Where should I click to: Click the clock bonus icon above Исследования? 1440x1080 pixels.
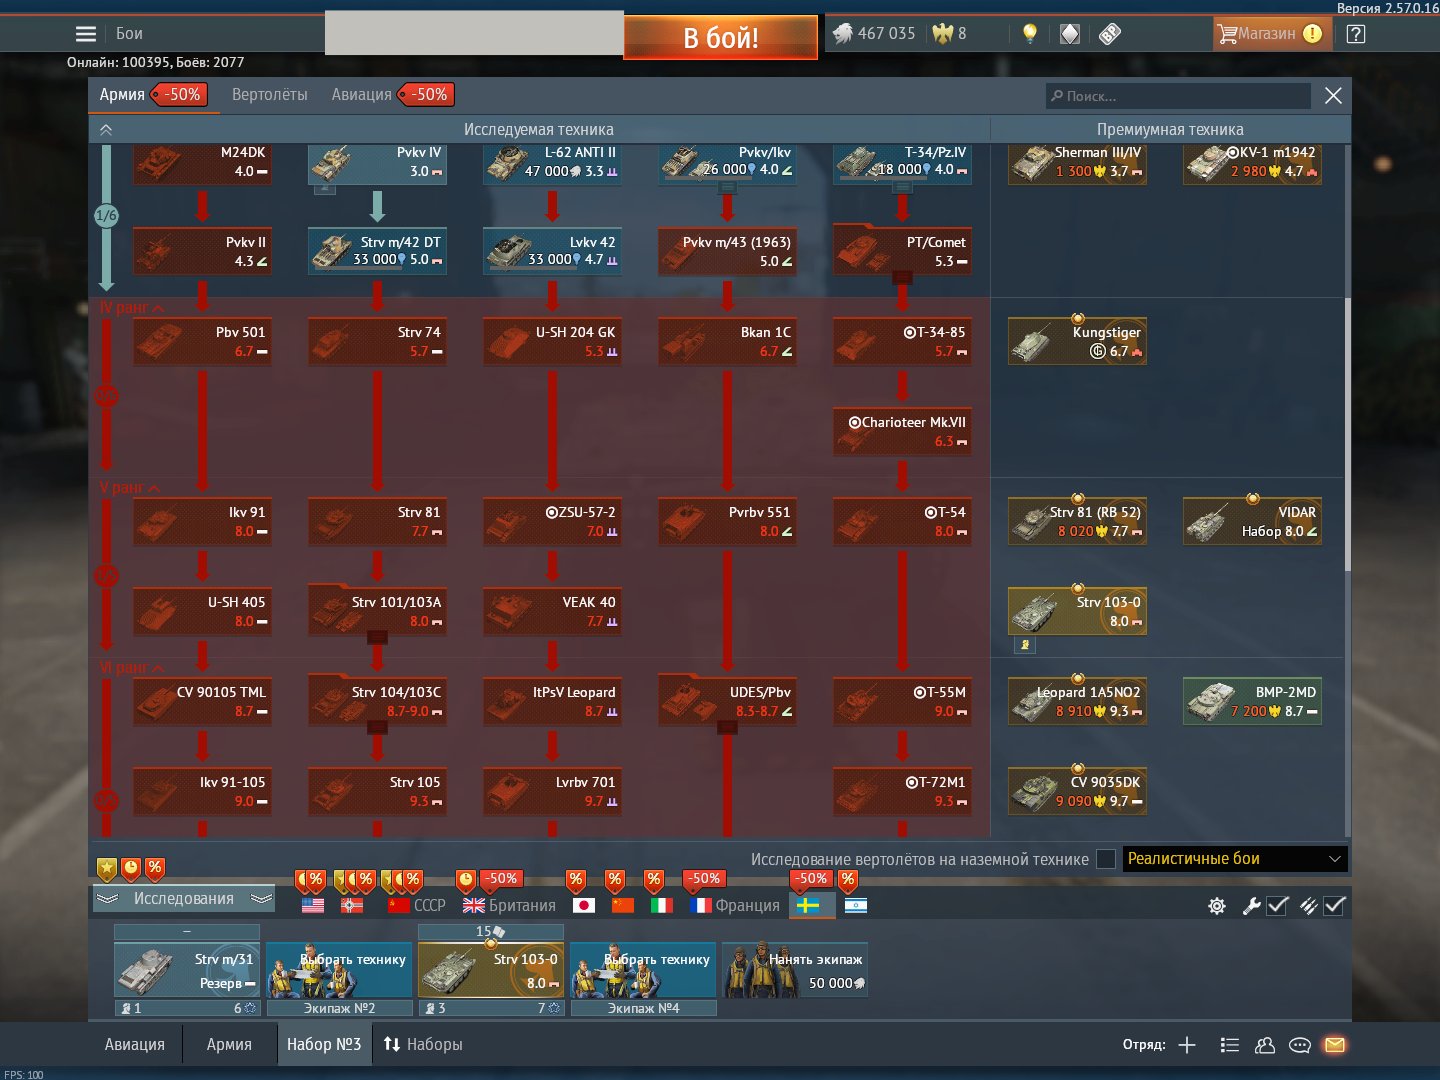(131, 868)
